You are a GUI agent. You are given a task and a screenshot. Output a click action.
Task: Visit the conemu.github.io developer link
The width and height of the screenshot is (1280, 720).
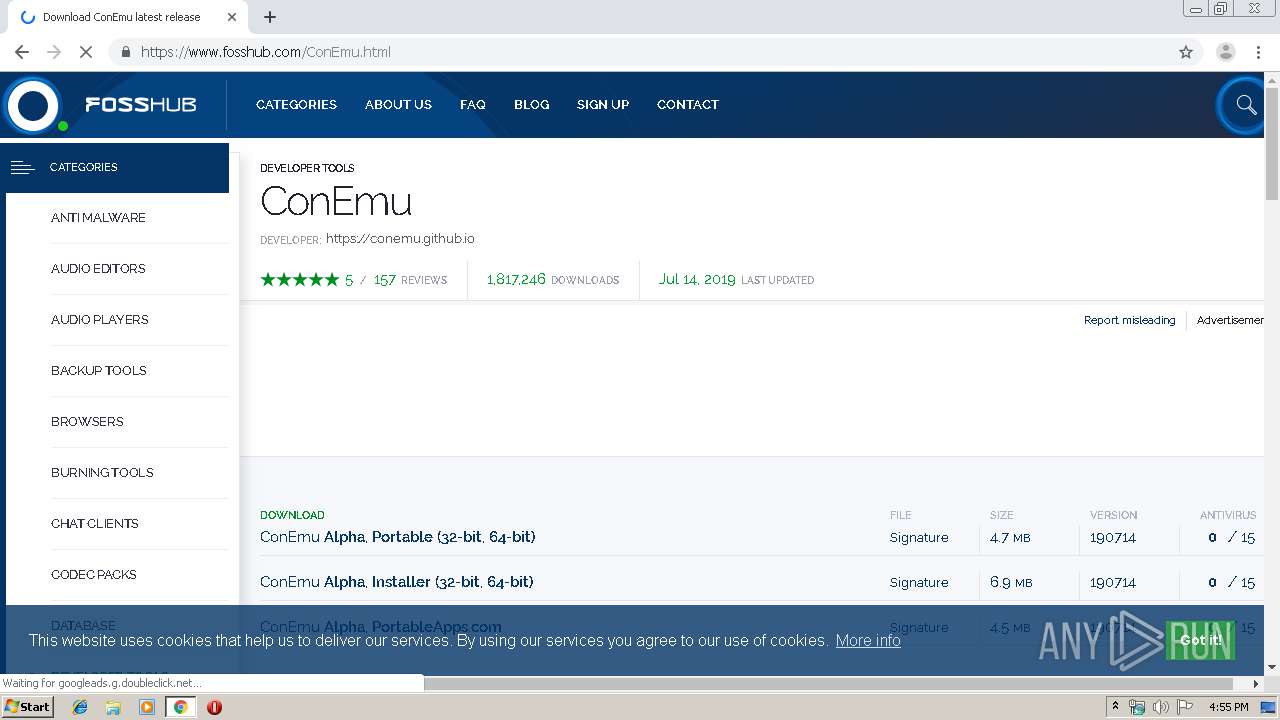[x=400, y=239]
